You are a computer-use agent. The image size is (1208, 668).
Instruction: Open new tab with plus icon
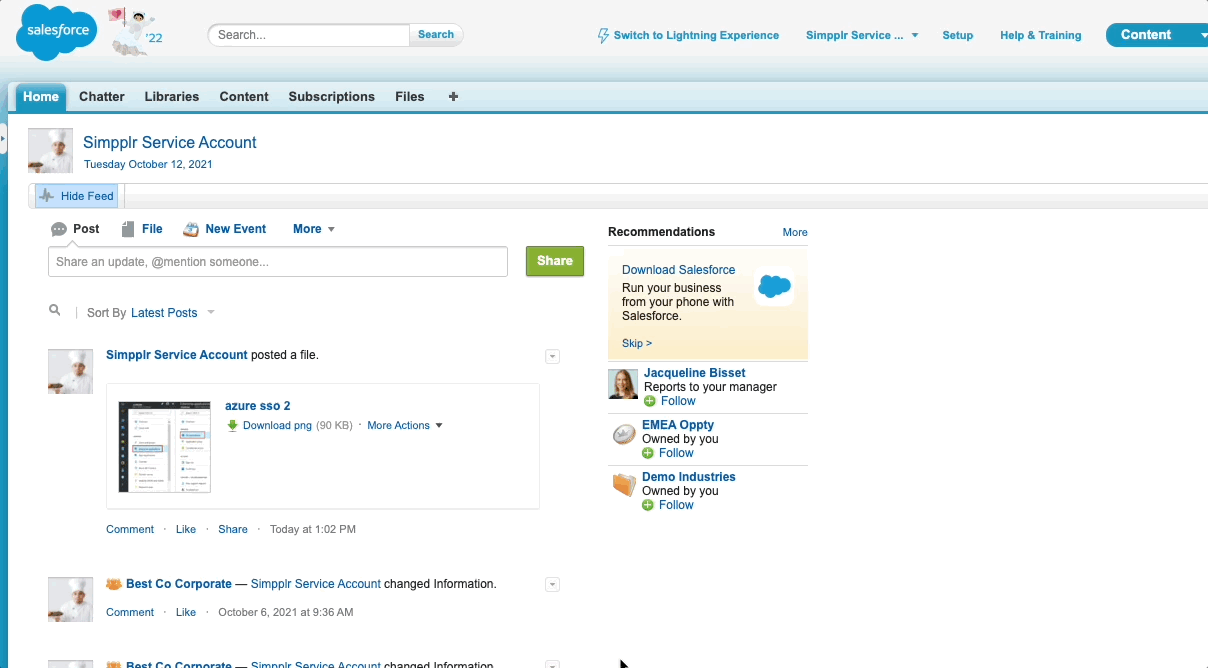tap(453, 97)
